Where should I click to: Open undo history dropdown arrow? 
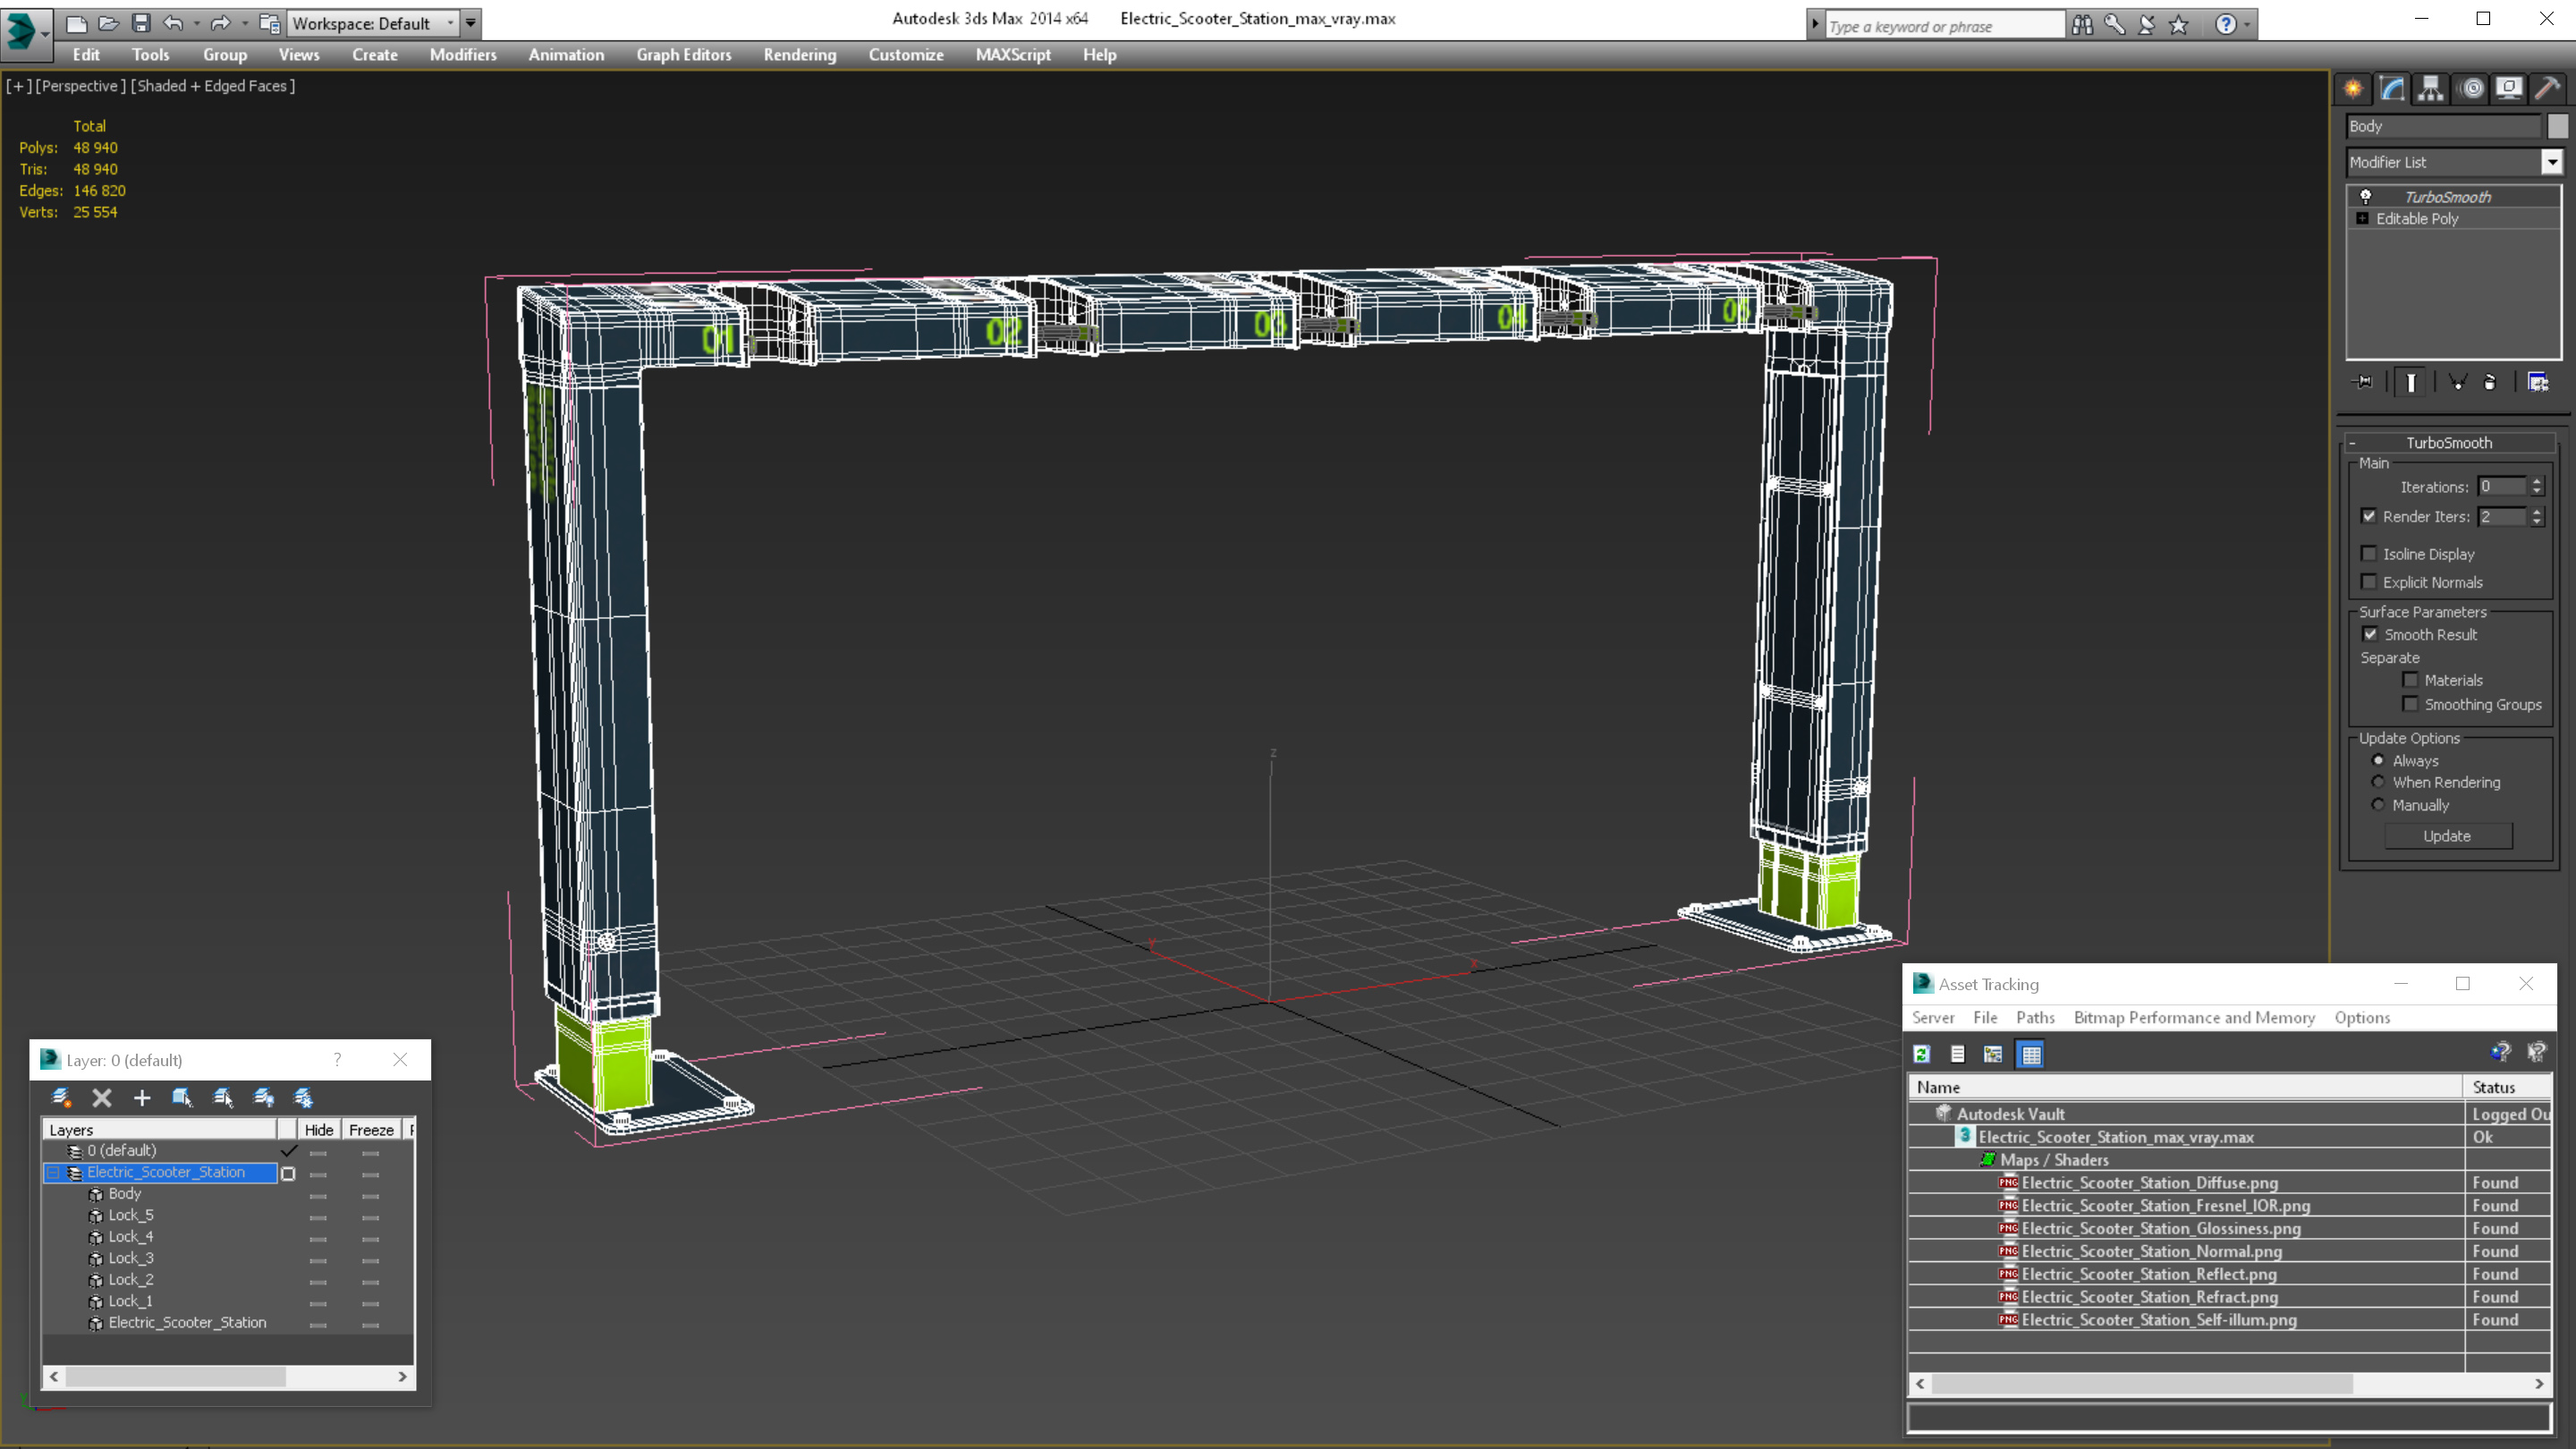[x=196, y=23]
